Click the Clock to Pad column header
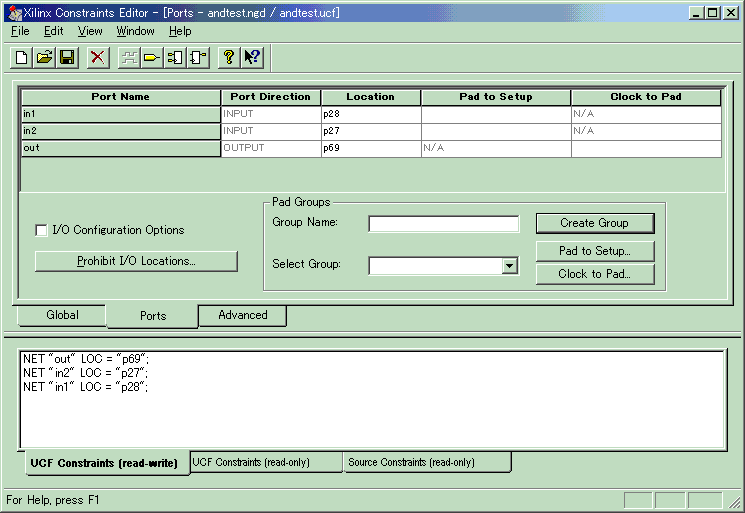Viewport: 745px width, 513px height. click(646, 97)
